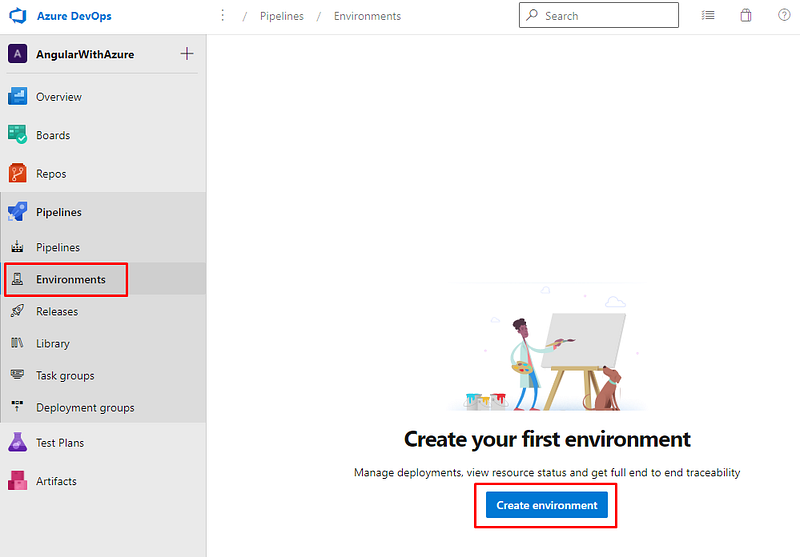Focus the Search input field
The image size is (800, 557).
[x=598, y=15]
